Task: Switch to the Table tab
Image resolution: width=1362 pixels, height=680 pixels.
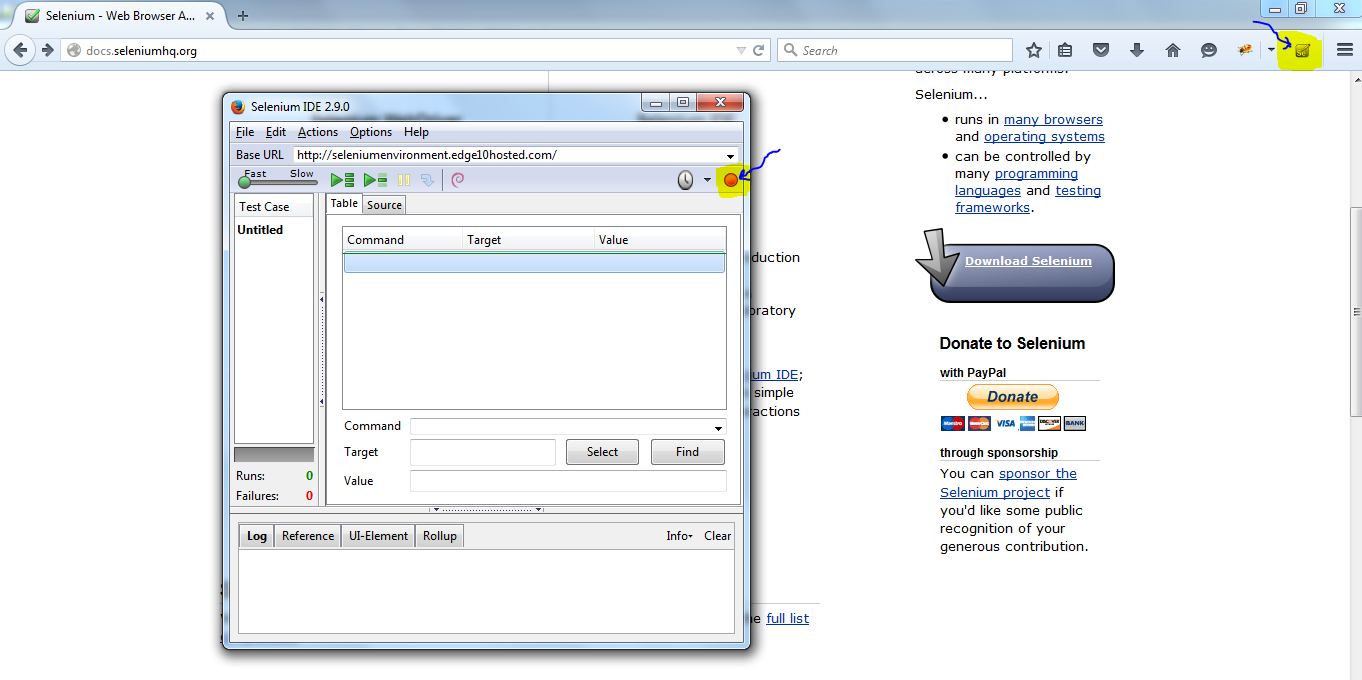Action: (x=344, y=203)
